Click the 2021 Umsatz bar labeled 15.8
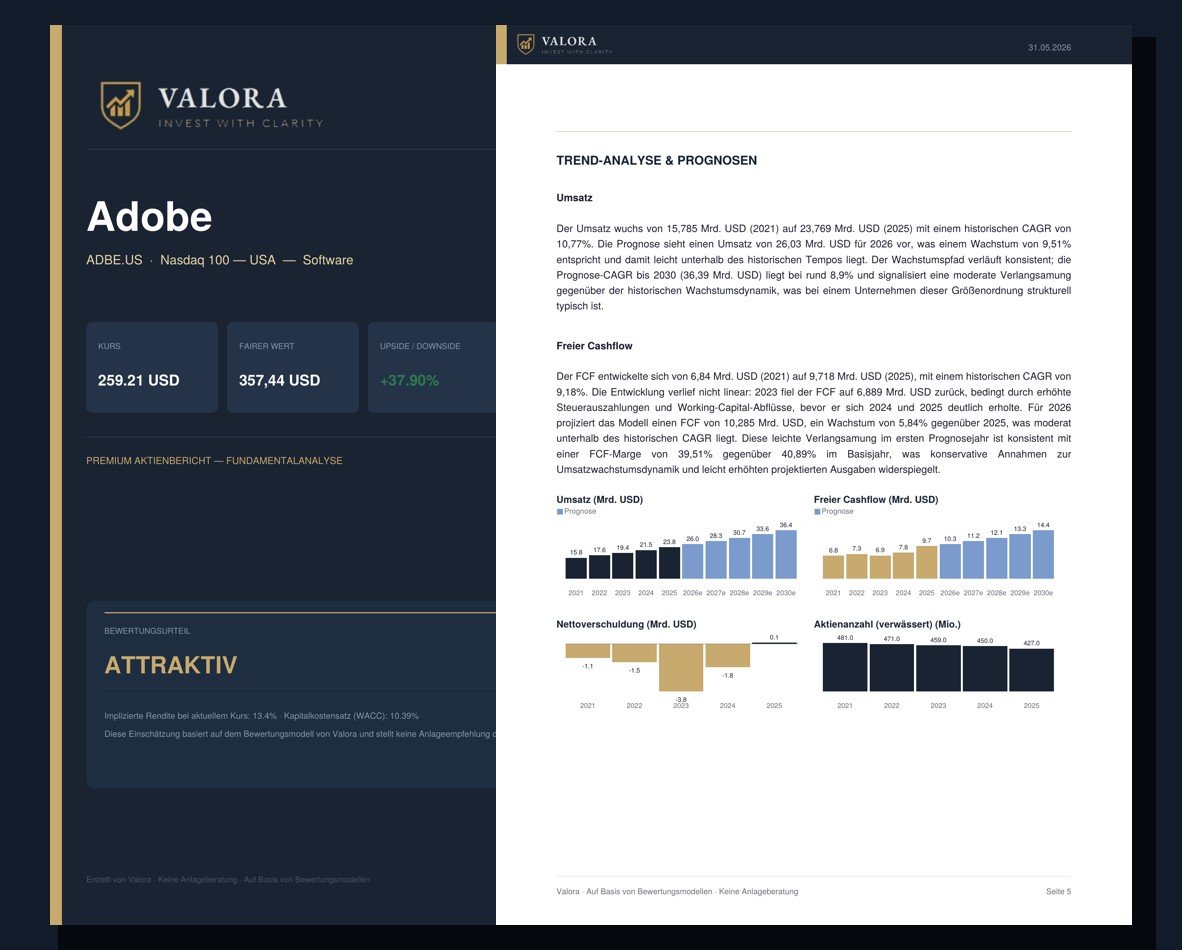 [x=576, y=568]
